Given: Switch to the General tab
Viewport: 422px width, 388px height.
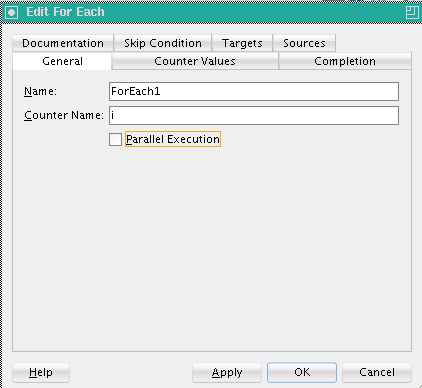Looking at the screenshot, I should point(62,61).
